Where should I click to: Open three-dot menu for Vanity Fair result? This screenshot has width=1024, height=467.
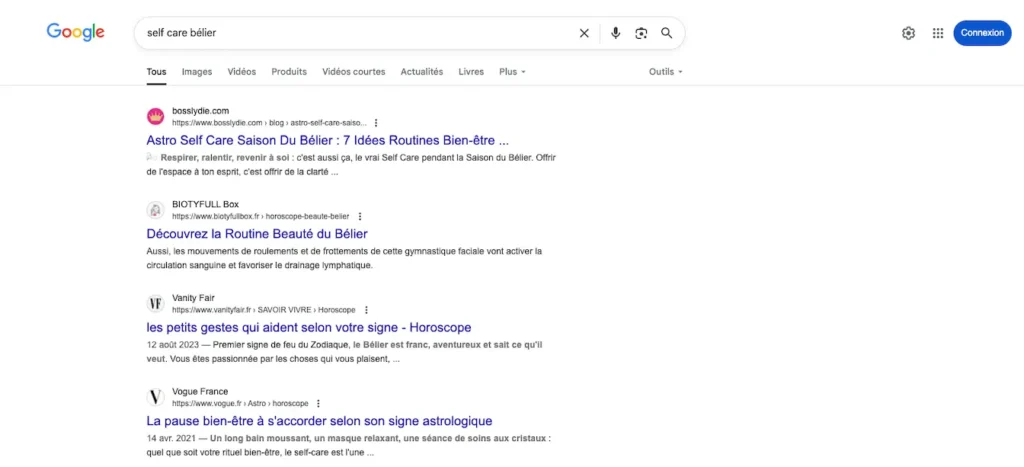click(366, 310)
